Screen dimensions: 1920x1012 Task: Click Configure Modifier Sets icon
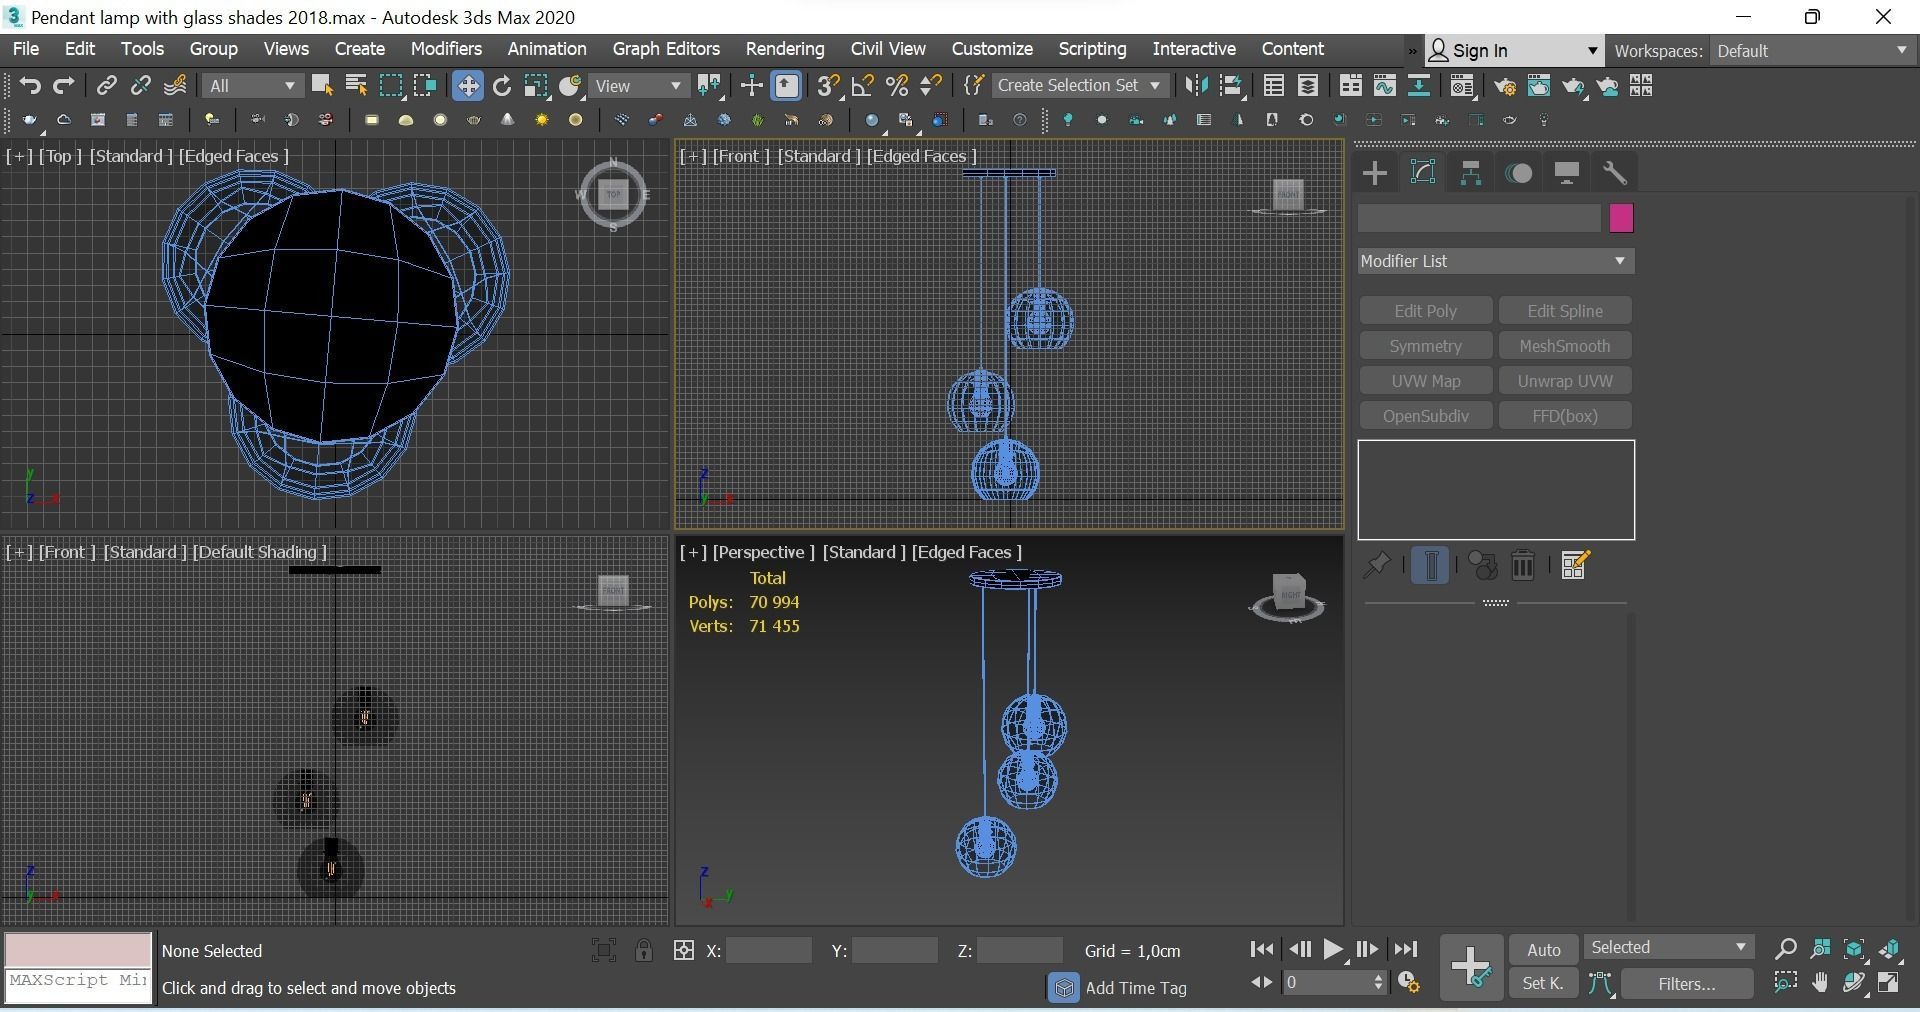pyautogui.click(x=1575, y=566)
